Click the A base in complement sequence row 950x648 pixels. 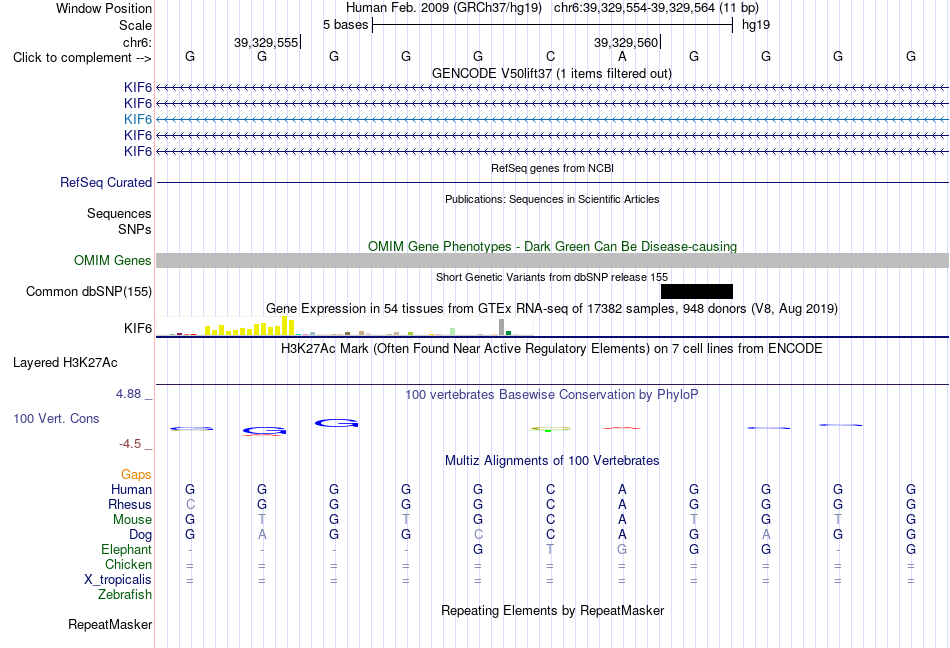pos(622,56)
